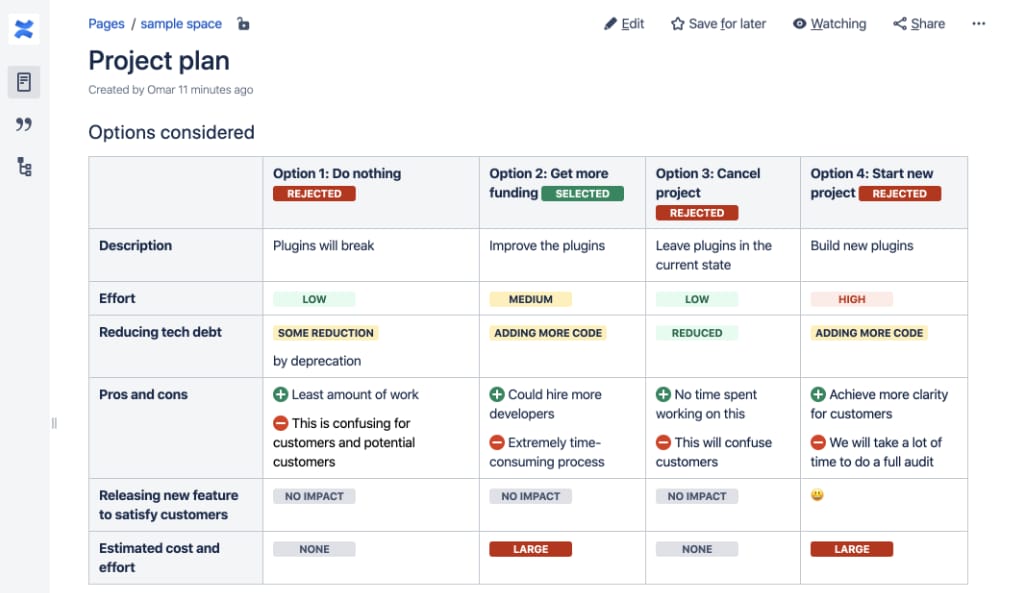This screenshot has width=1021, height=593.
Task: Expand the sidebar using the resize handle
Action: point(54,423)
